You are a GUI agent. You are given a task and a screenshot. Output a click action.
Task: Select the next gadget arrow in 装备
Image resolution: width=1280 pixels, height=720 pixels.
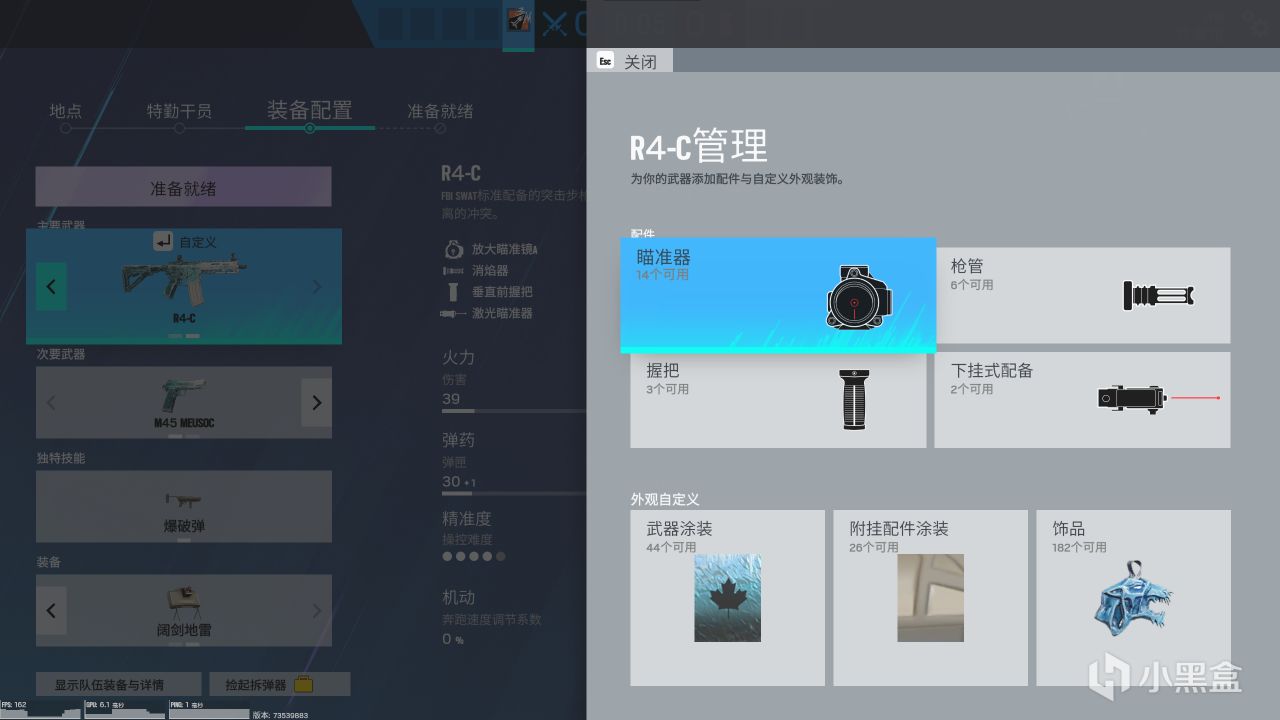tap(317, 610)
